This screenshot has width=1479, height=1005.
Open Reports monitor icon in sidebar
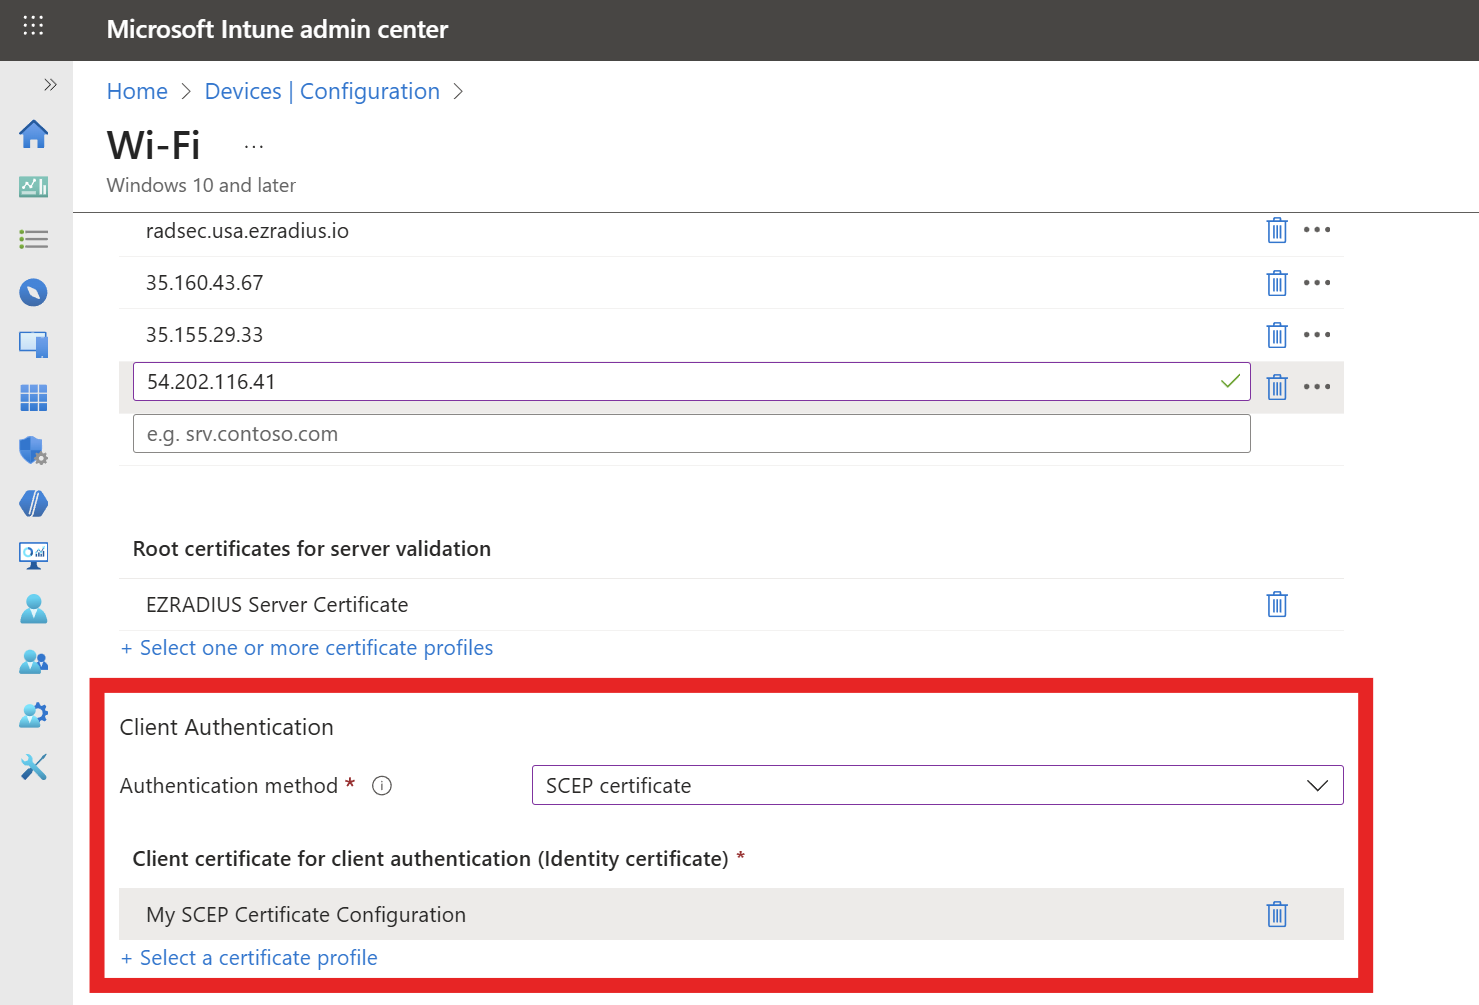coord(34,556)
